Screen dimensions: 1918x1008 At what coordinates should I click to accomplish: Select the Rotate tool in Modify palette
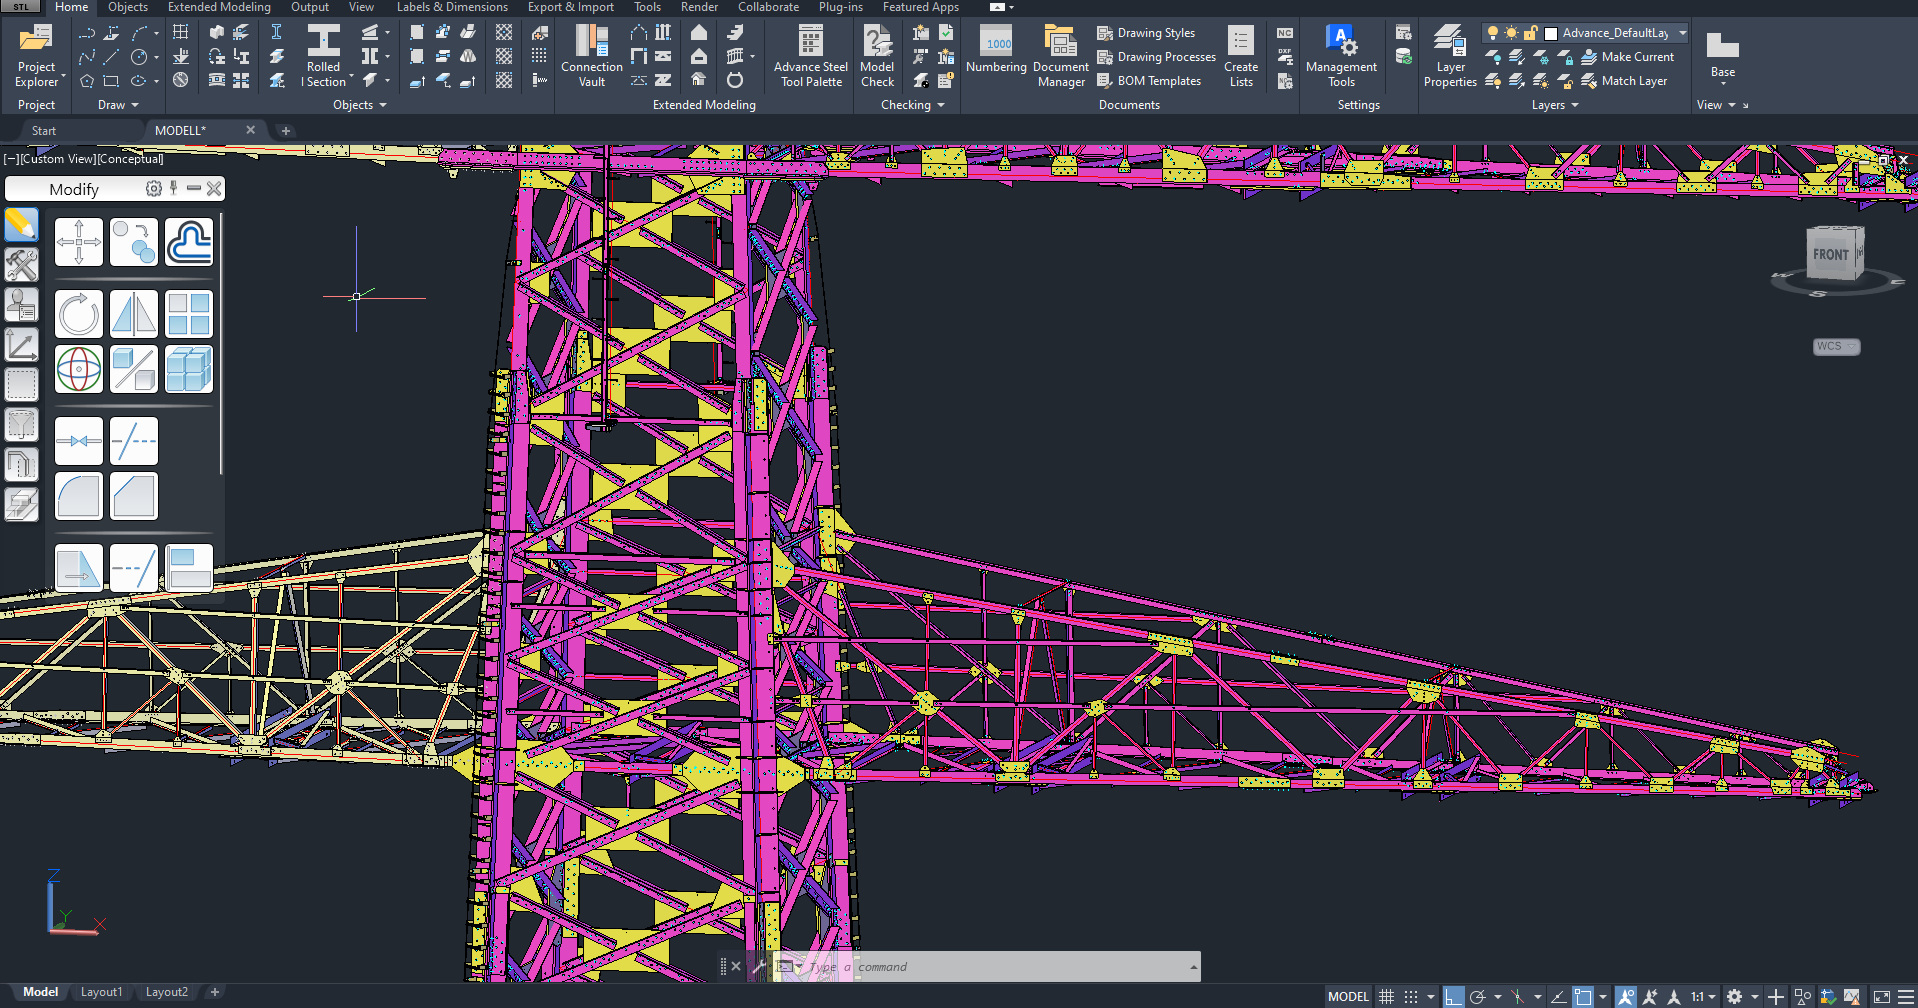point(79,314)
